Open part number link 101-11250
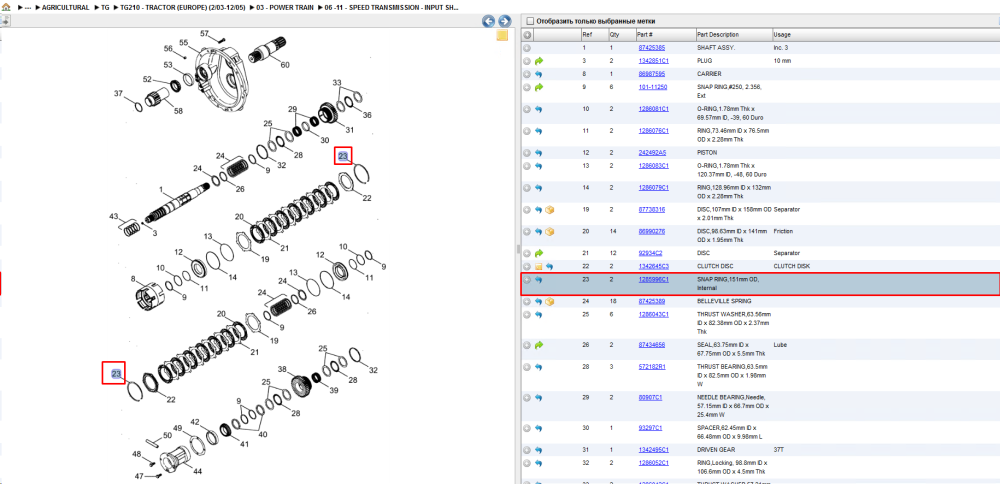This screenshot has width=1000, height=484. 653,87
